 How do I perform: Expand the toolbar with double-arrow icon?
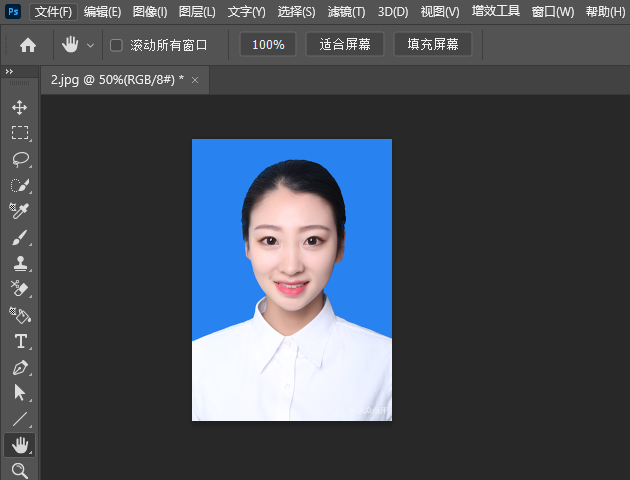coord(9,71)
